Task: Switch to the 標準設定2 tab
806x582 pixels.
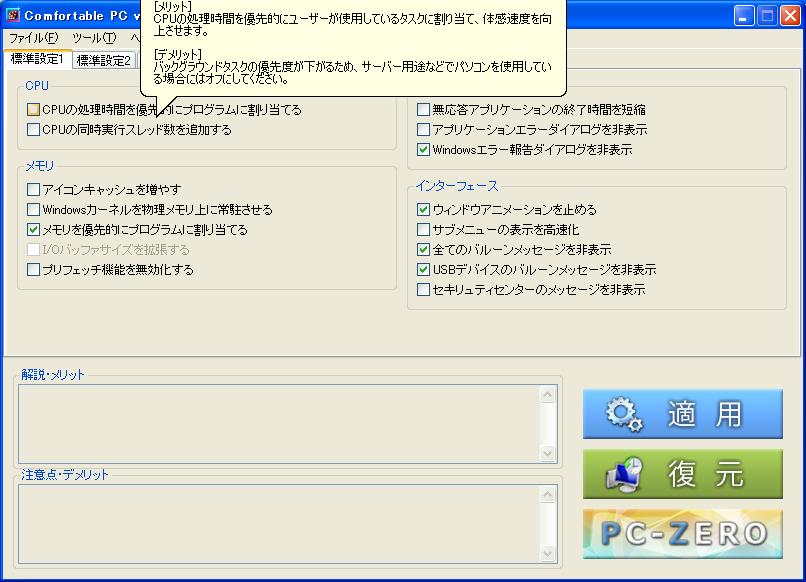Action: click(x=104, y=61)
